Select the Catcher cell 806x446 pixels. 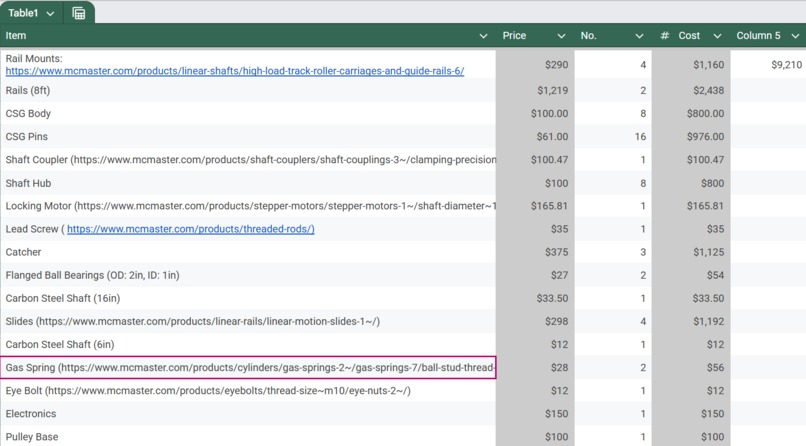click(x=248, y=252)
